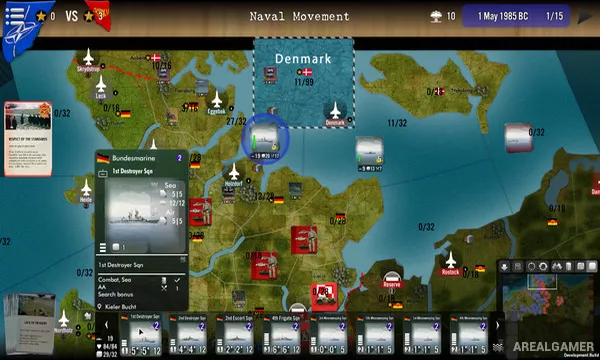The width and height of the screenshot is (600, 360).
Task: Expand the stacked lines in unit portrait
Action: pos(103,248)
